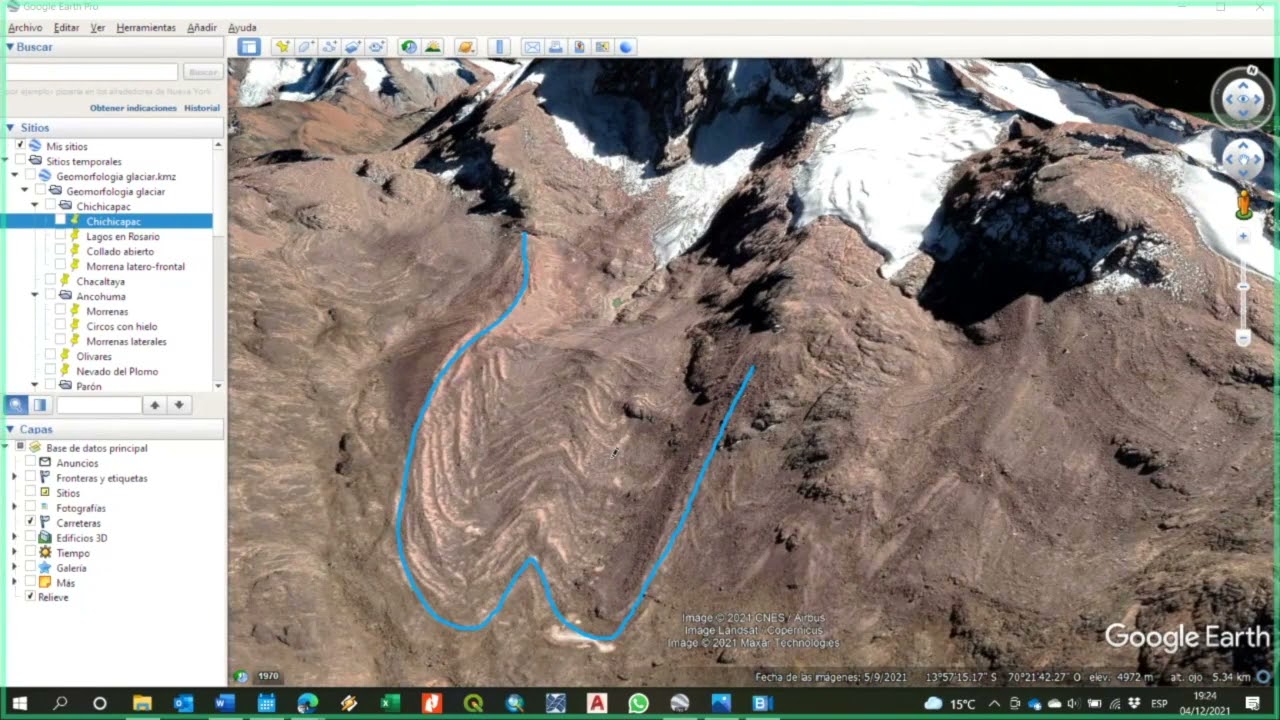Switch planet view with the Saturn icon

(466, 47)
